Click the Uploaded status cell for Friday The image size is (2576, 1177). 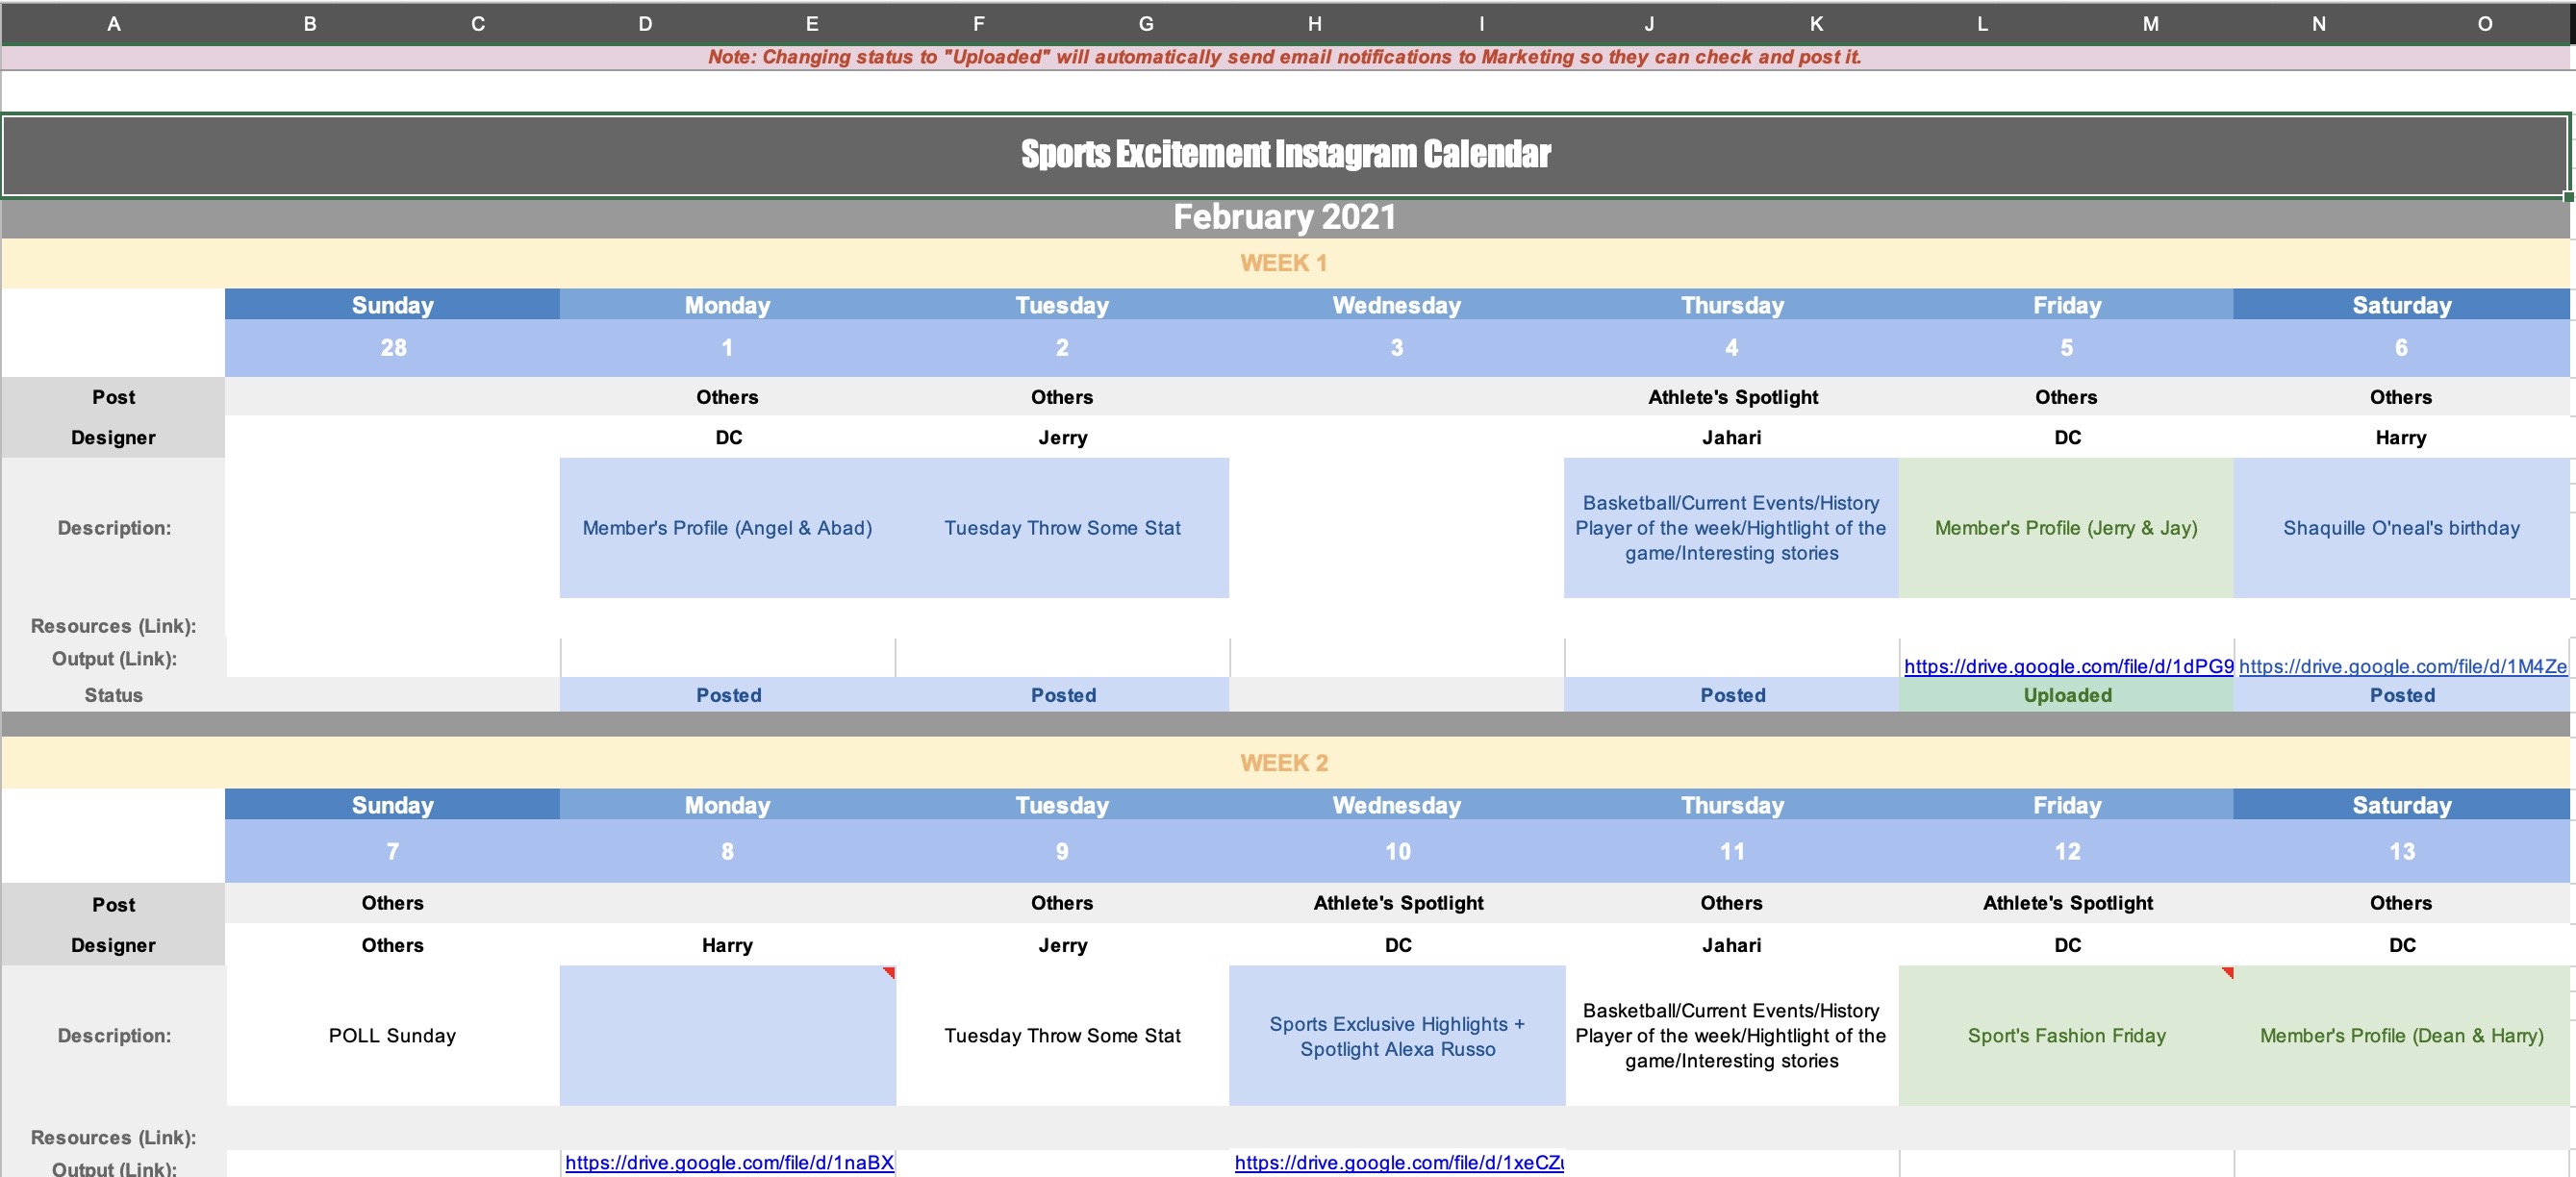[2066, 695]
